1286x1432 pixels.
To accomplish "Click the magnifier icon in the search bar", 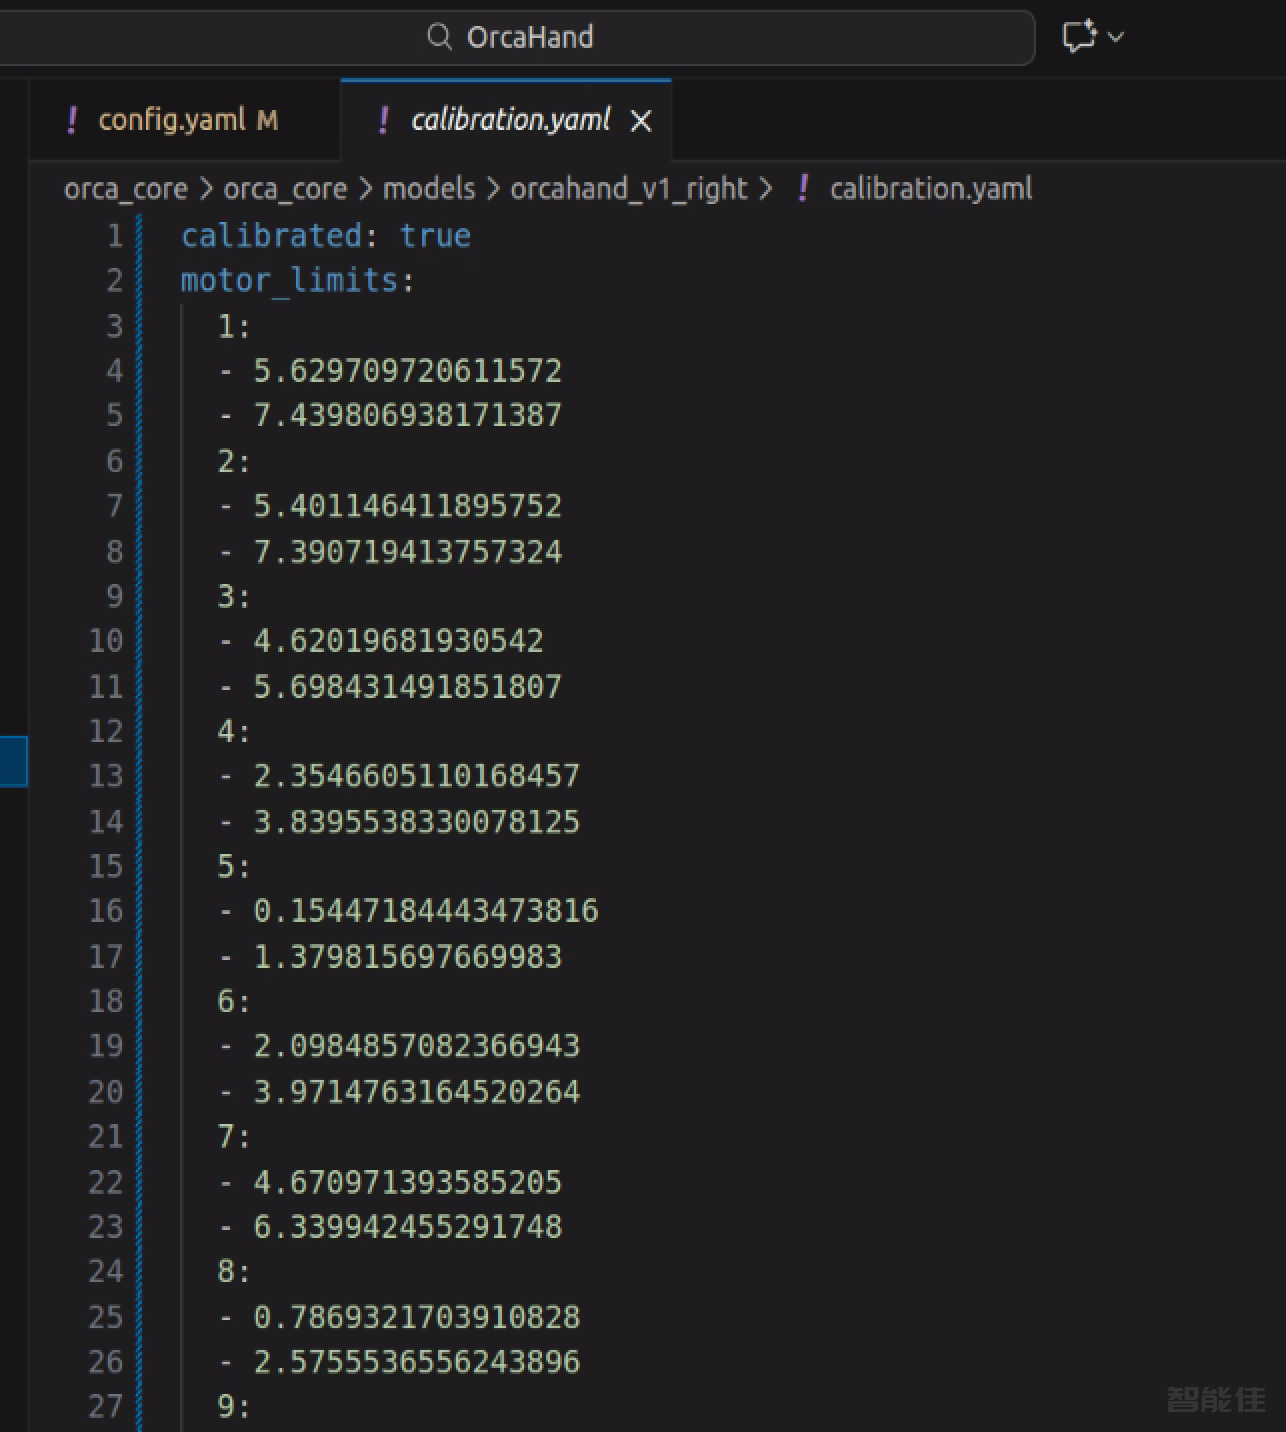I will (438, 37).
